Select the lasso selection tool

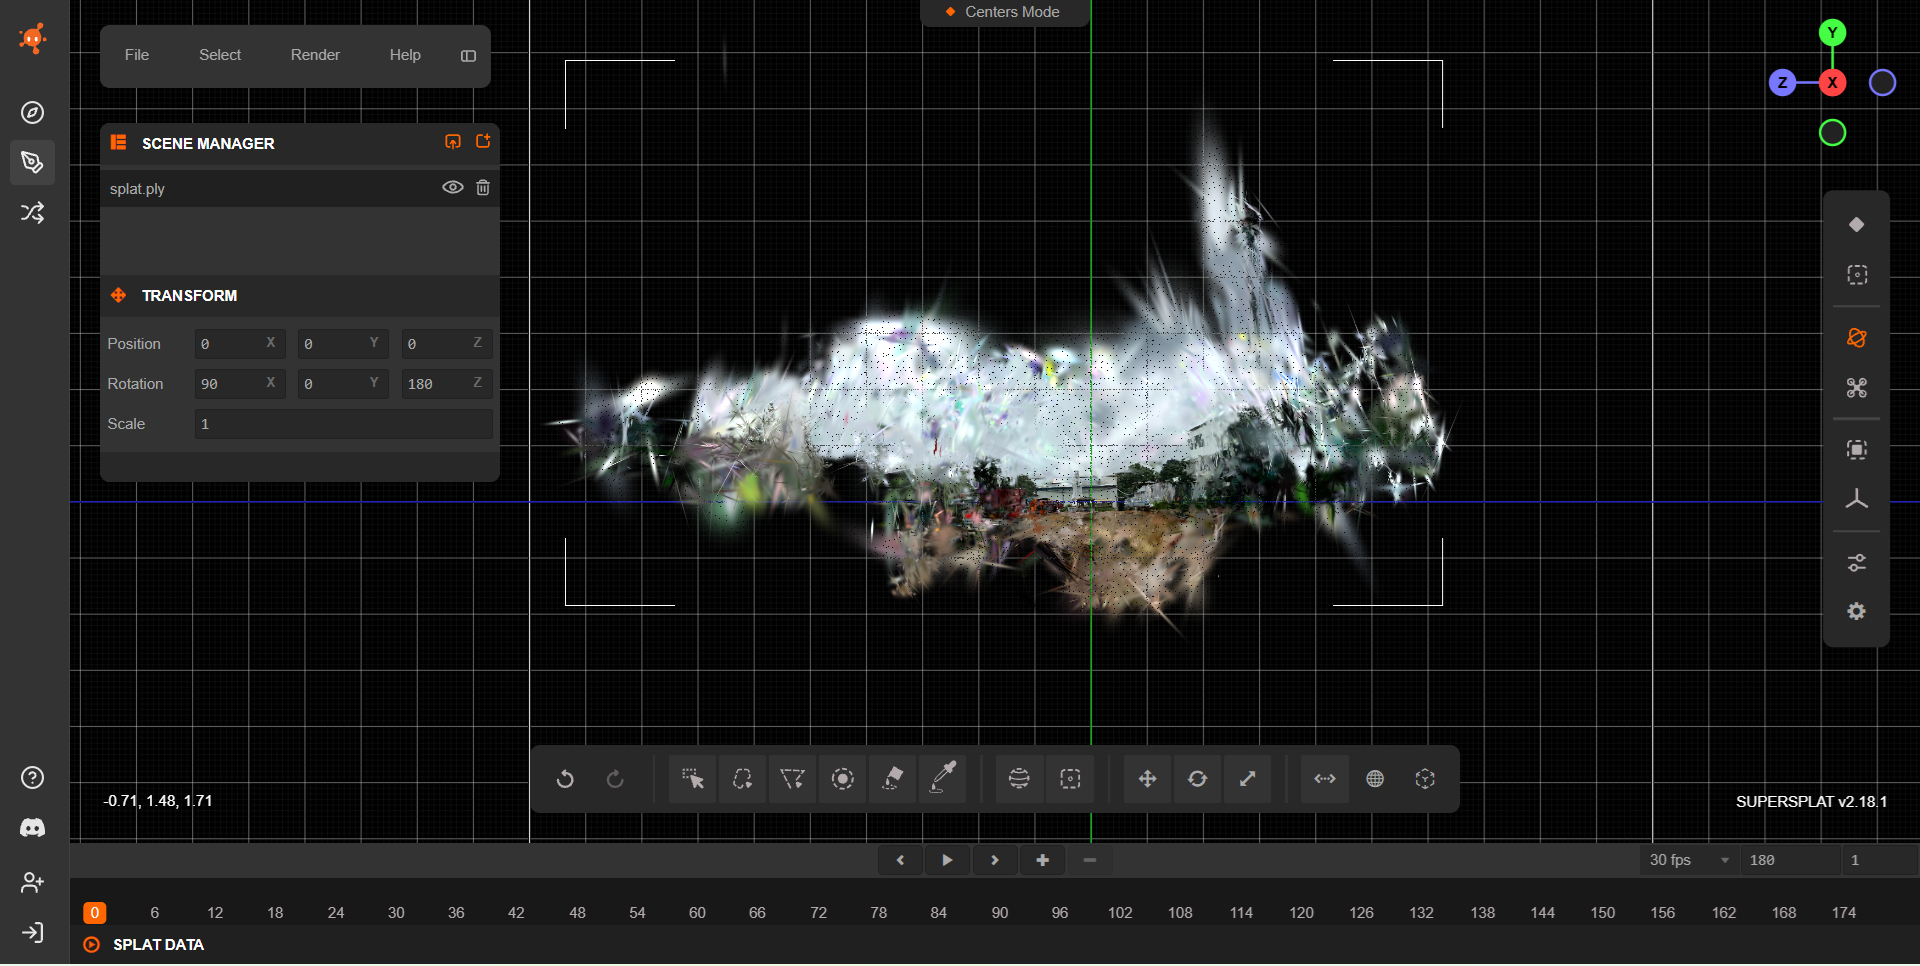coord(742,779)
